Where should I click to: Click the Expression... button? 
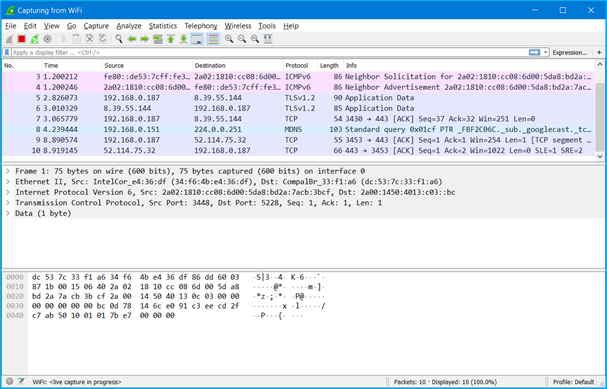(x=570, y=52)
